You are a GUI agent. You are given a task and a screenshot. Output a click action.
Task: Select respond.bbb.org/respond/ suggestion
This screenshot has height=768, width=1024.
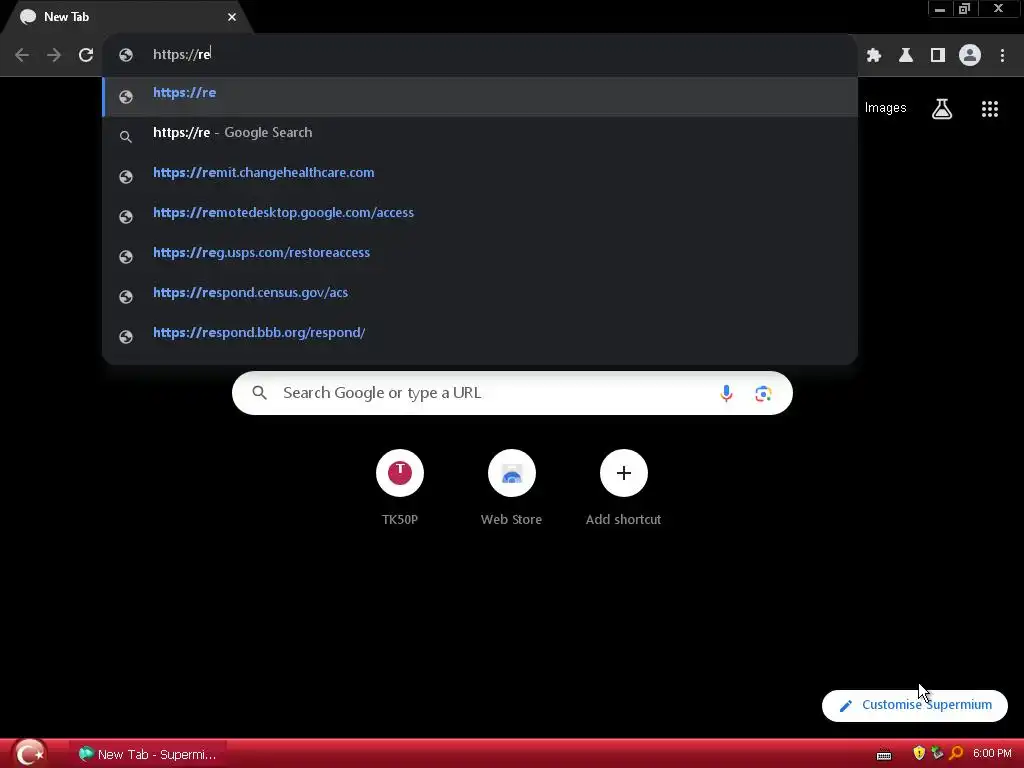pyautogui.click(x=480, y=332)
